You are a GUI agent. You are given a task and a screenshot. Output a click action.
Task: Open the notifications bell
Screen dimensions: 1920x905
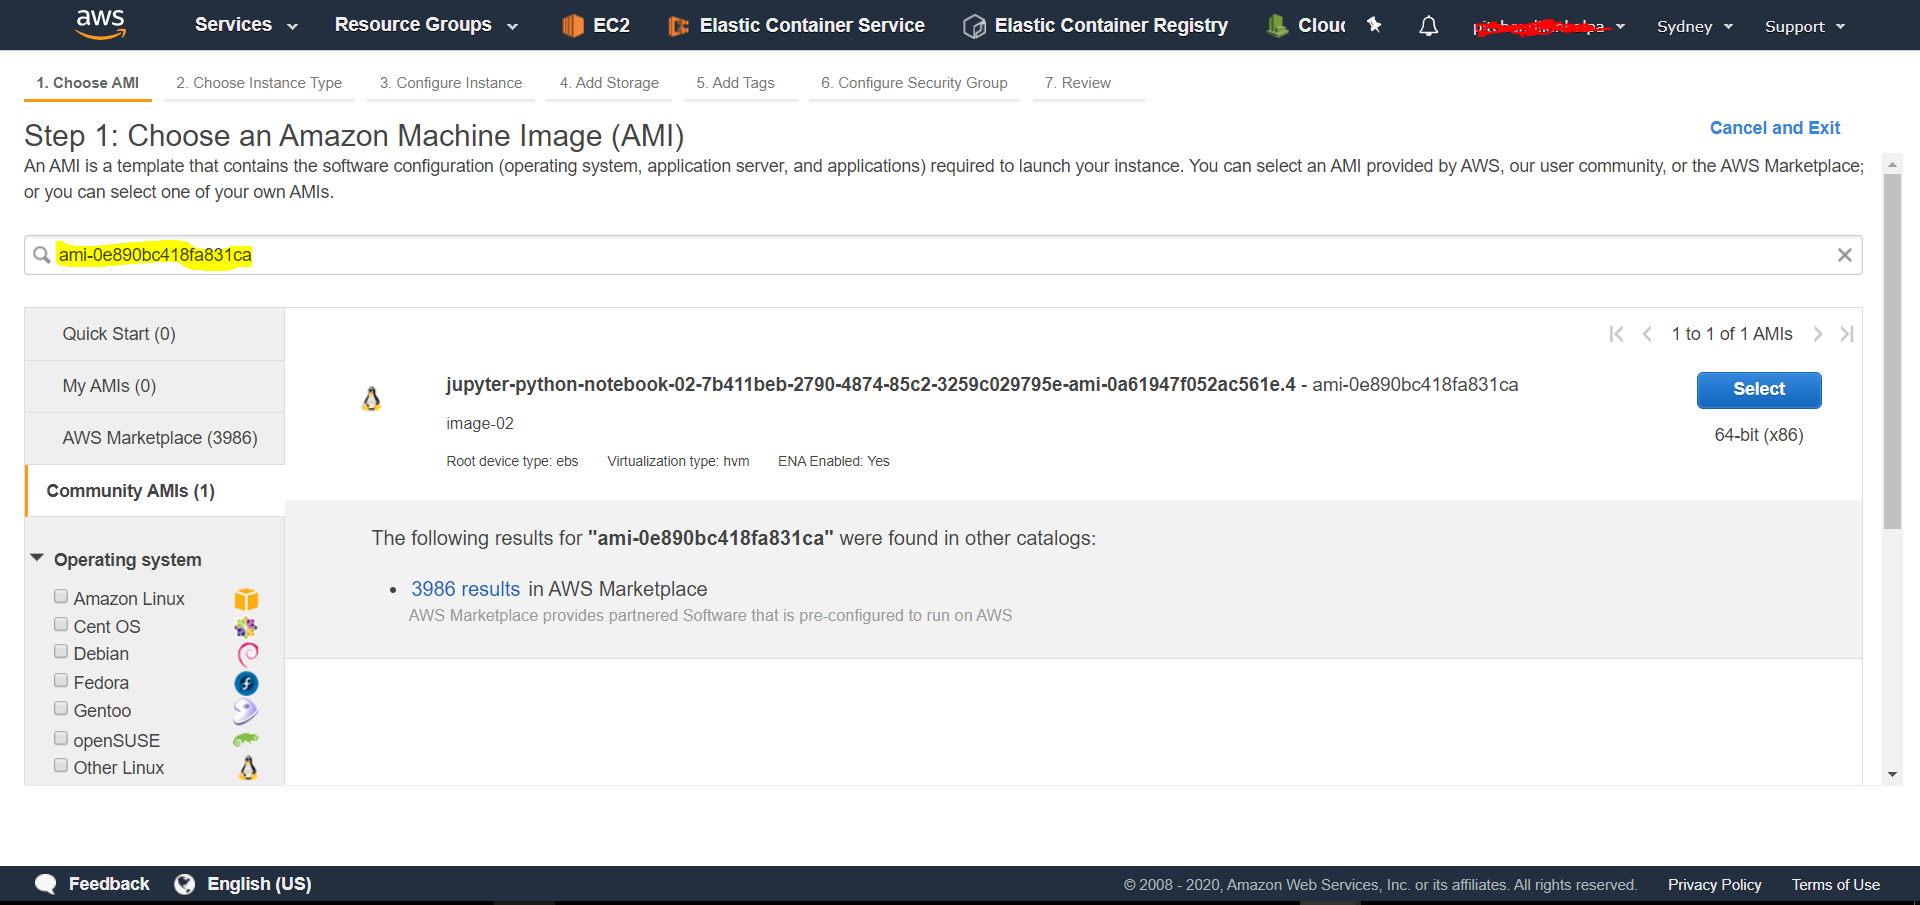point(1428,25)
